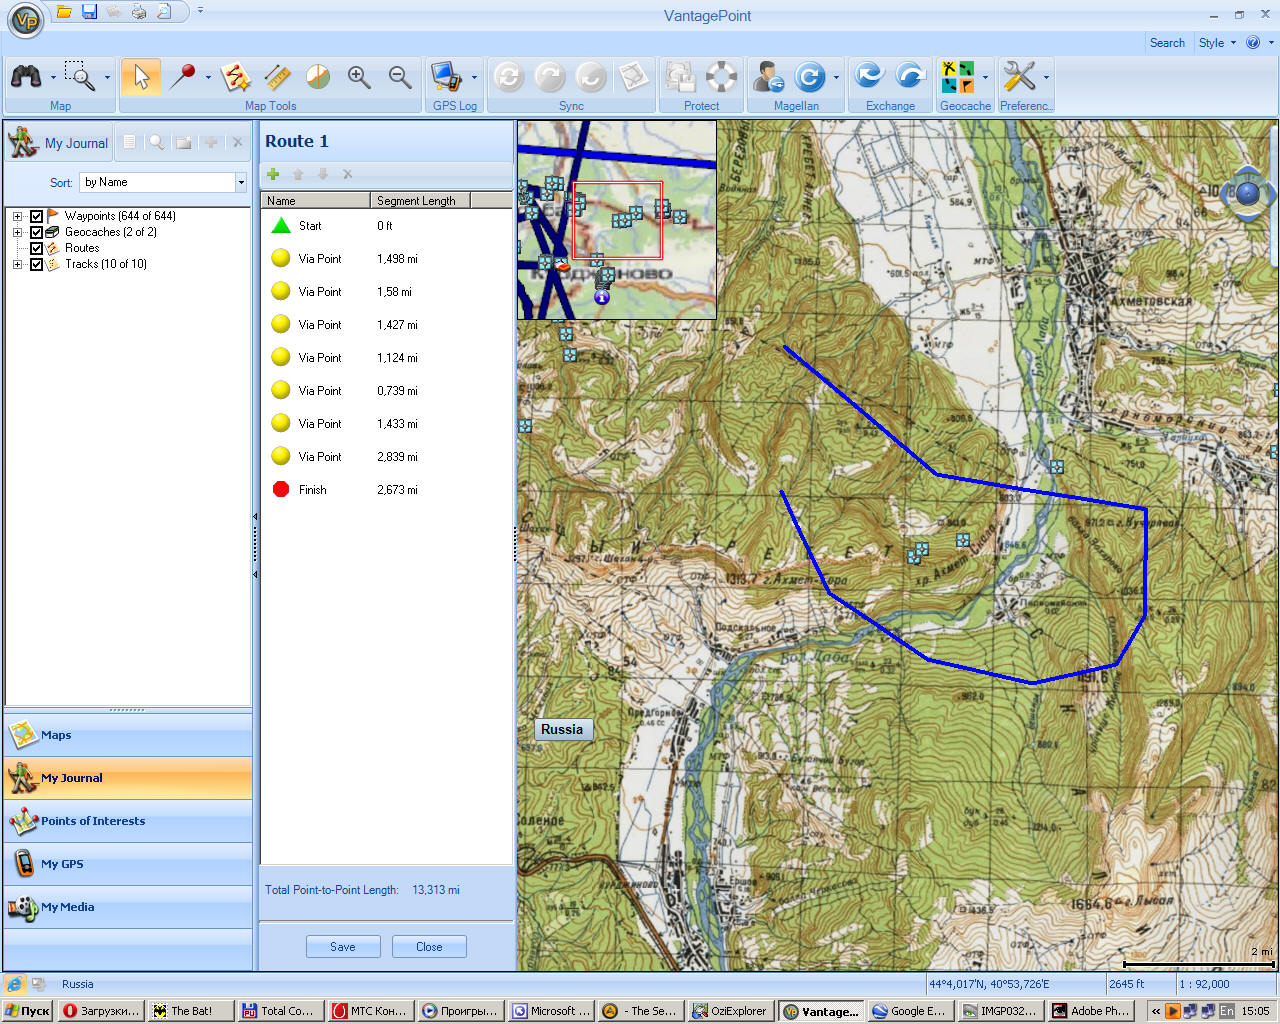Click green plus to add route point
Viewport: 1280px width, 1024px height.
pos(273,174)
